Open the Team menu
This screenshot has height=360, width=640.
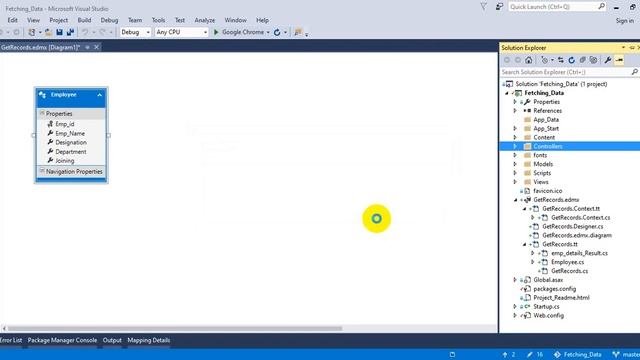(x=135, y=20)
